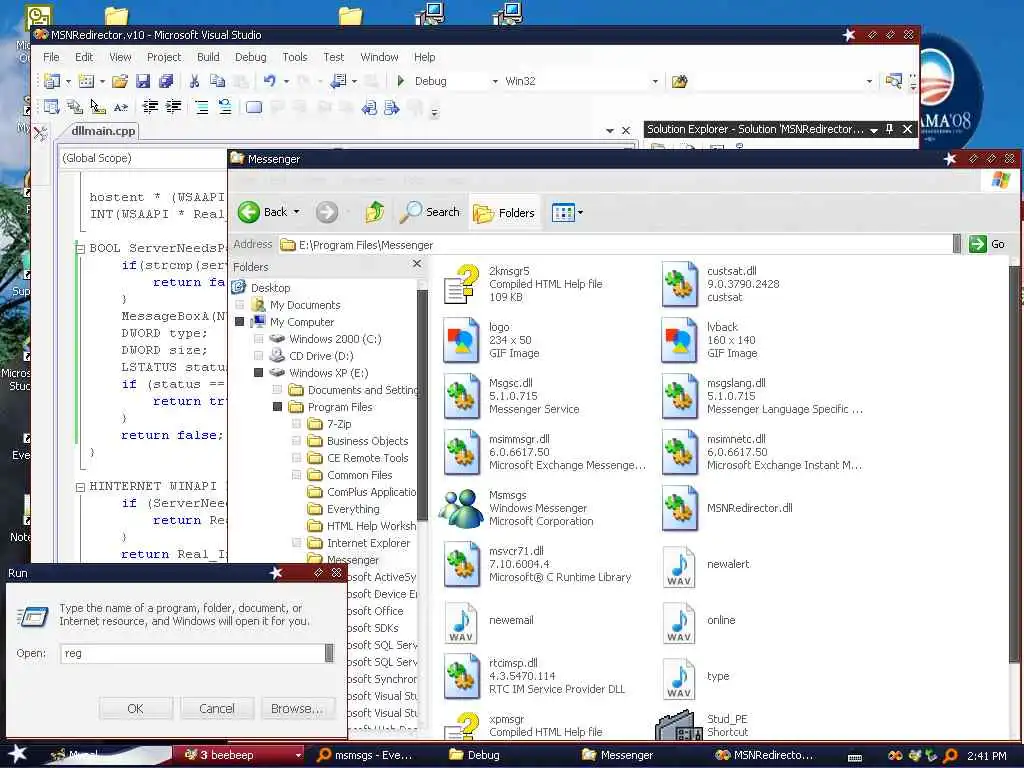Close the Folders pane with X

tap(417, 264)
